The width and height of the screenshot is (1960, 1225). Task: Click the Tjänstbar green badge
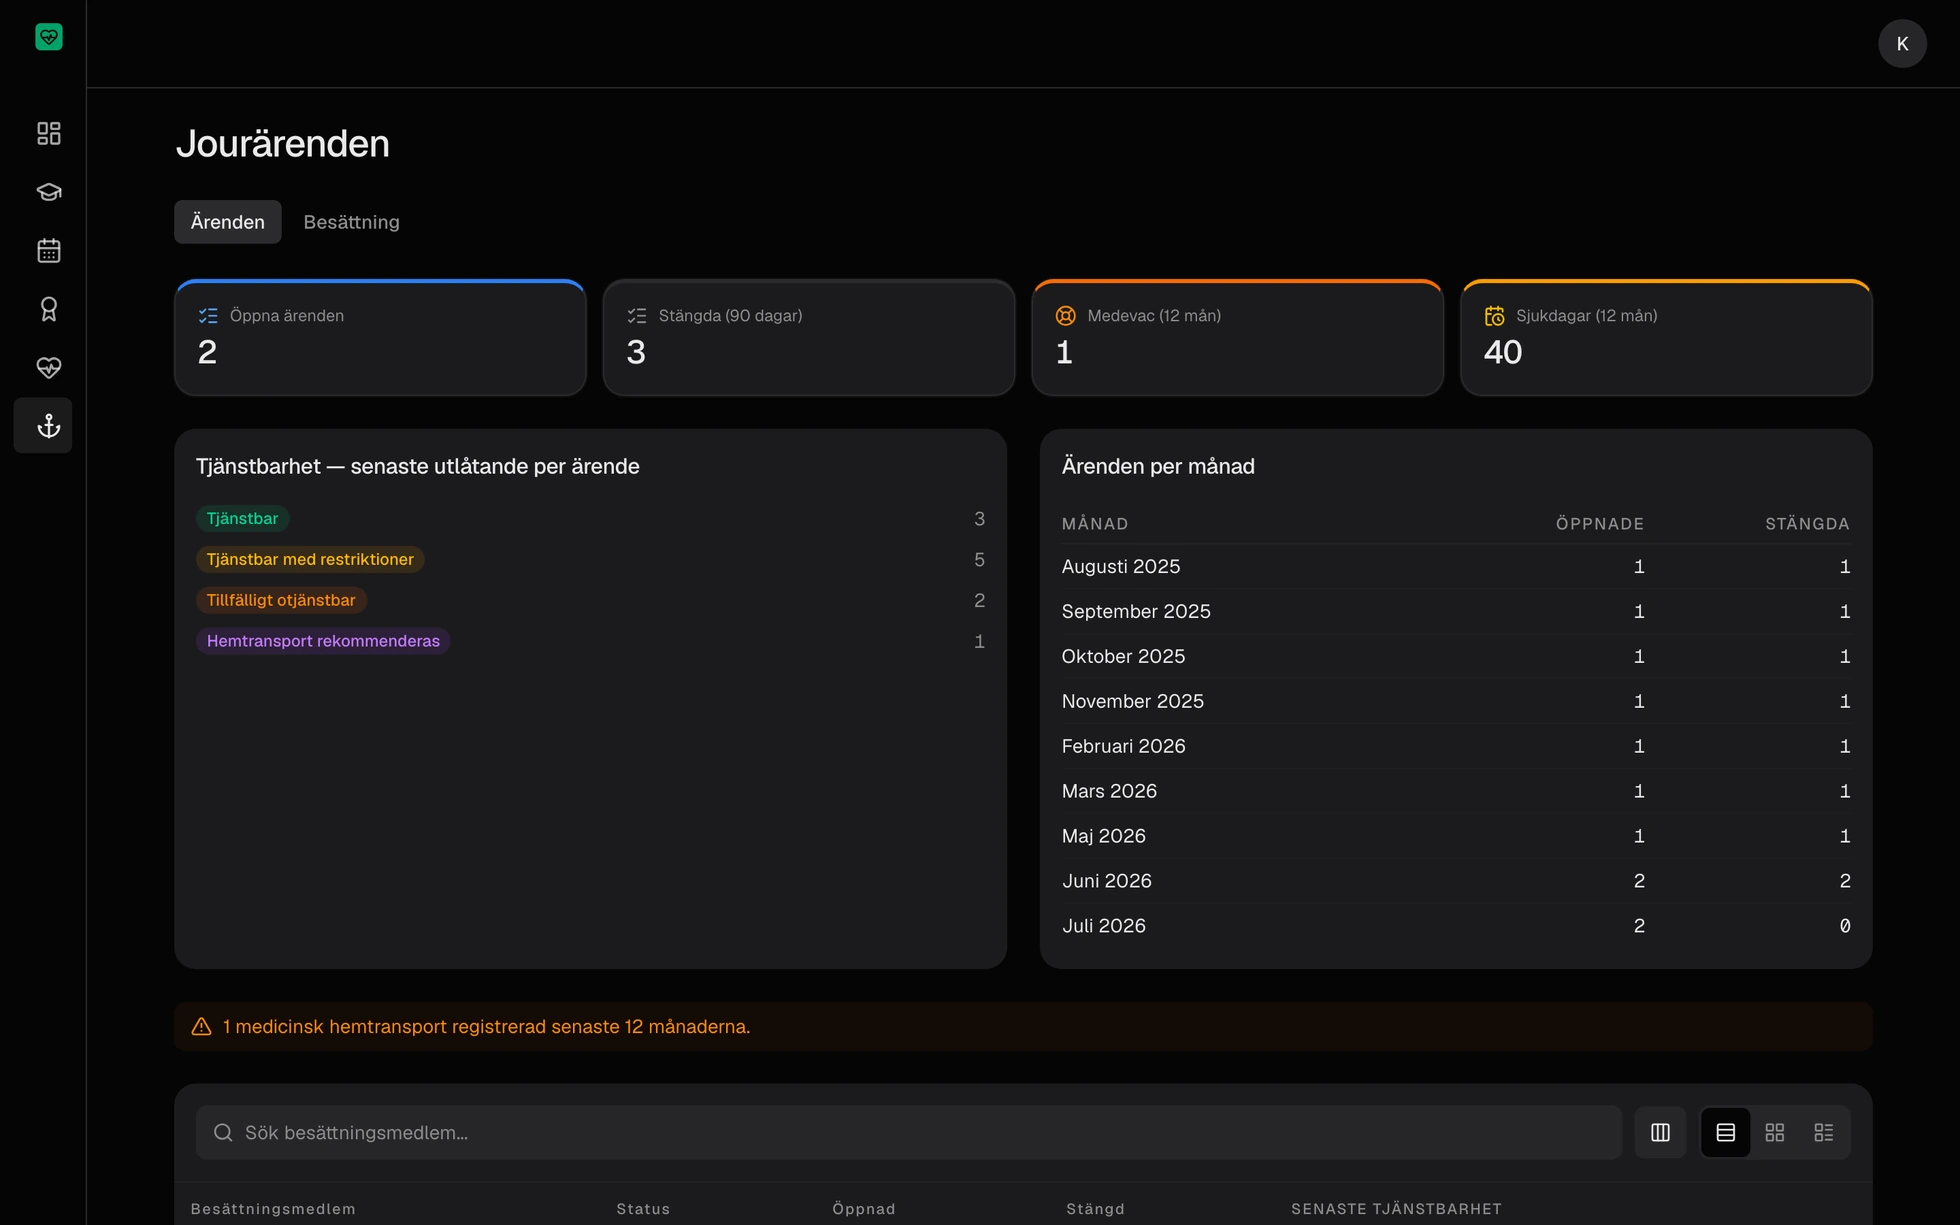click(x=242, y=518)
